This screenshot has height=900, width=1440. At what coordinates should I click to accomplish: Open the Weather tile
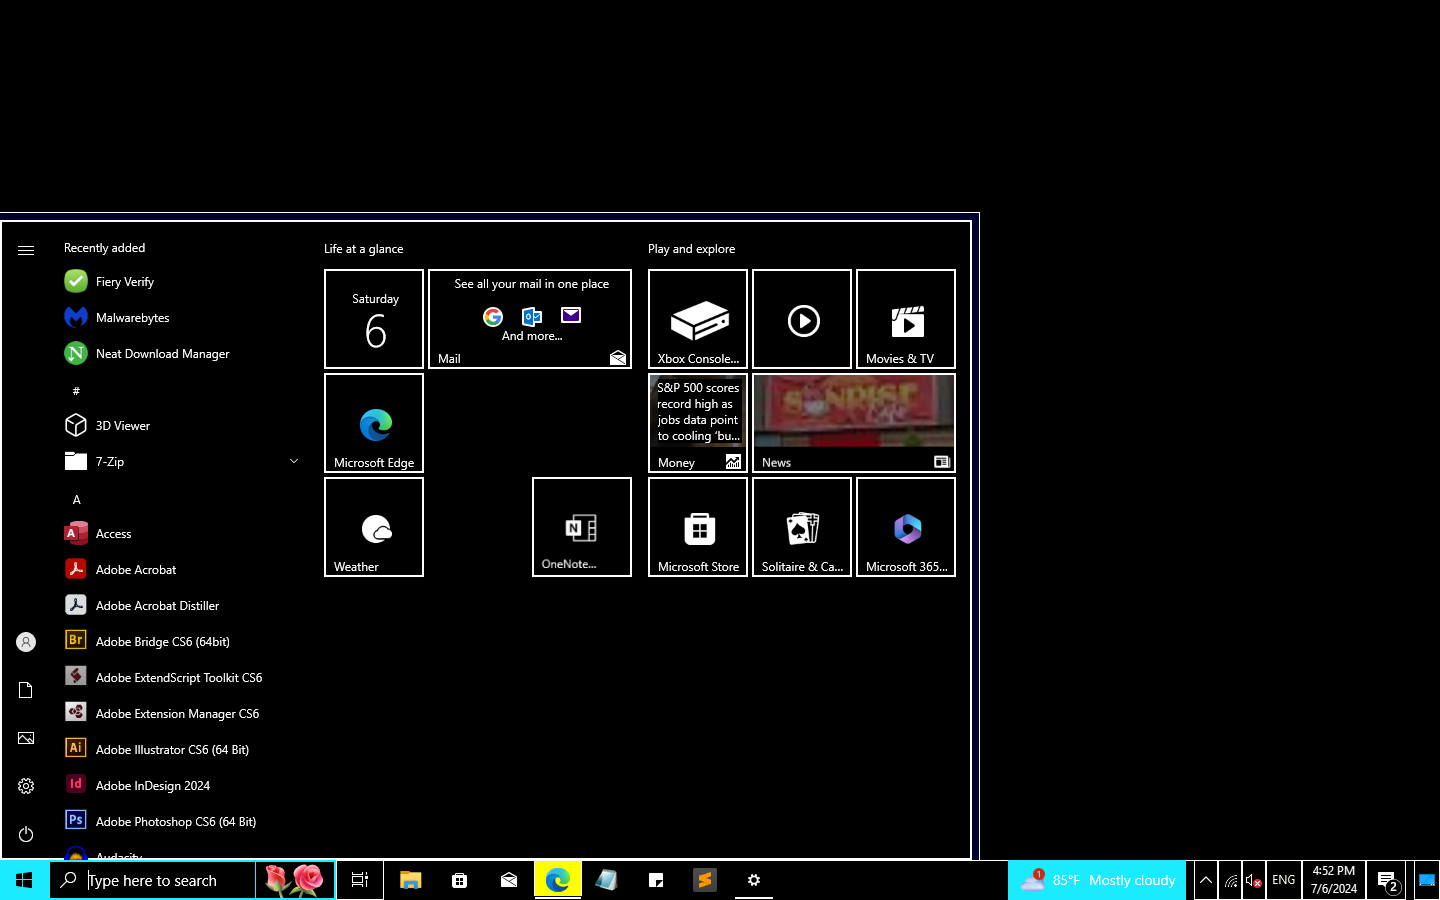pyautogui.click(x=374, y=527)
